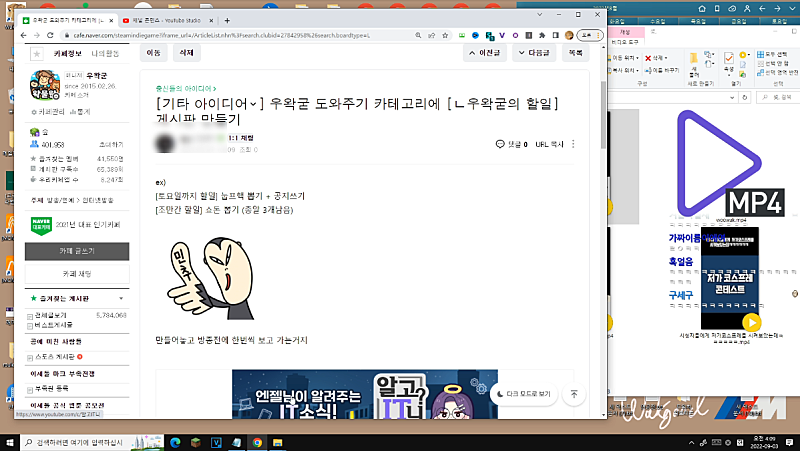Refresh the Explorer folder view
Screen dimensions: 800x451
coord(745,97)
